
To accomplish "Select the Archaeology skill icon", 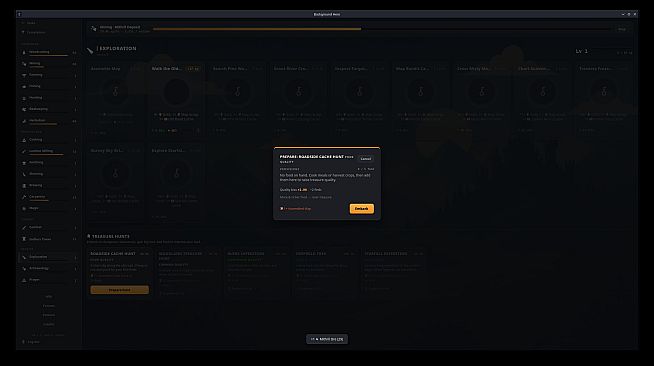I will point(24,268).
